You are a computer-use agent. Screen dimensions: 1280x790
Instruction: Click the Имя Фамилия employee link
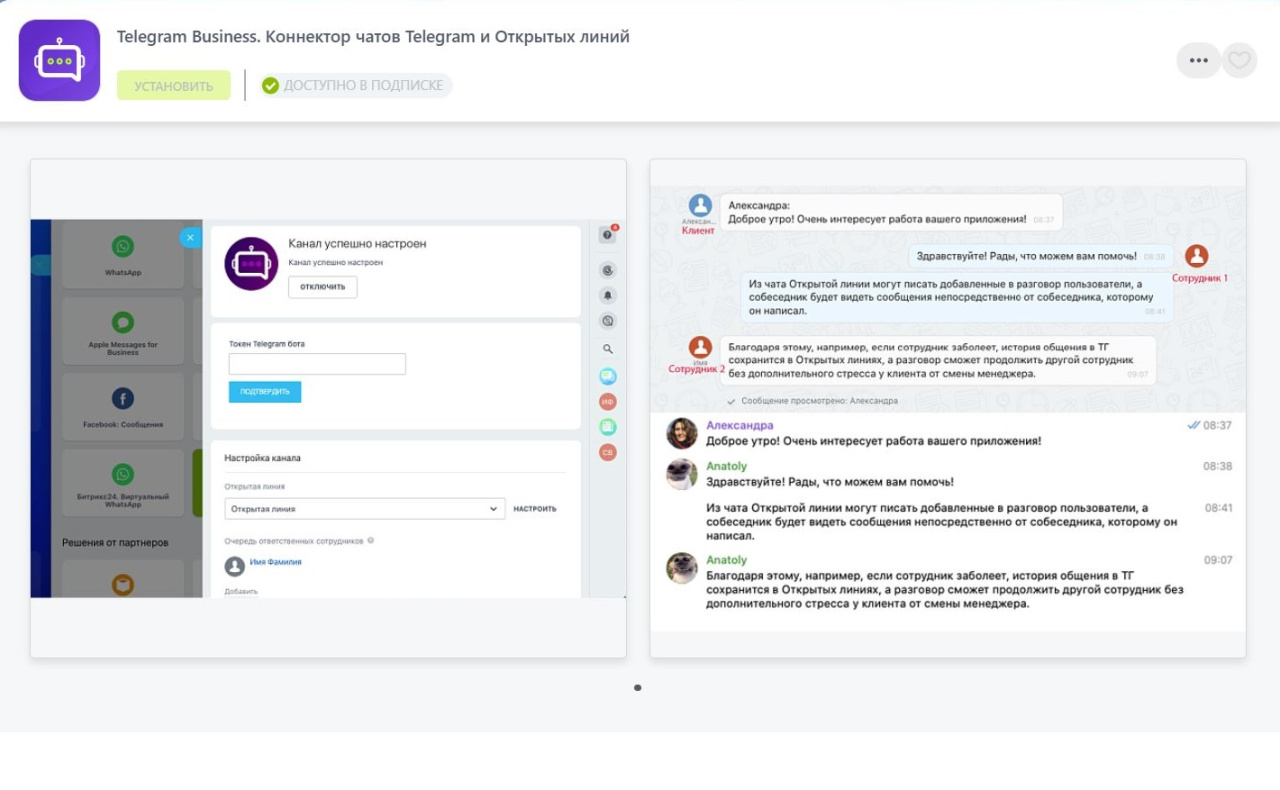tap(275, 562)
